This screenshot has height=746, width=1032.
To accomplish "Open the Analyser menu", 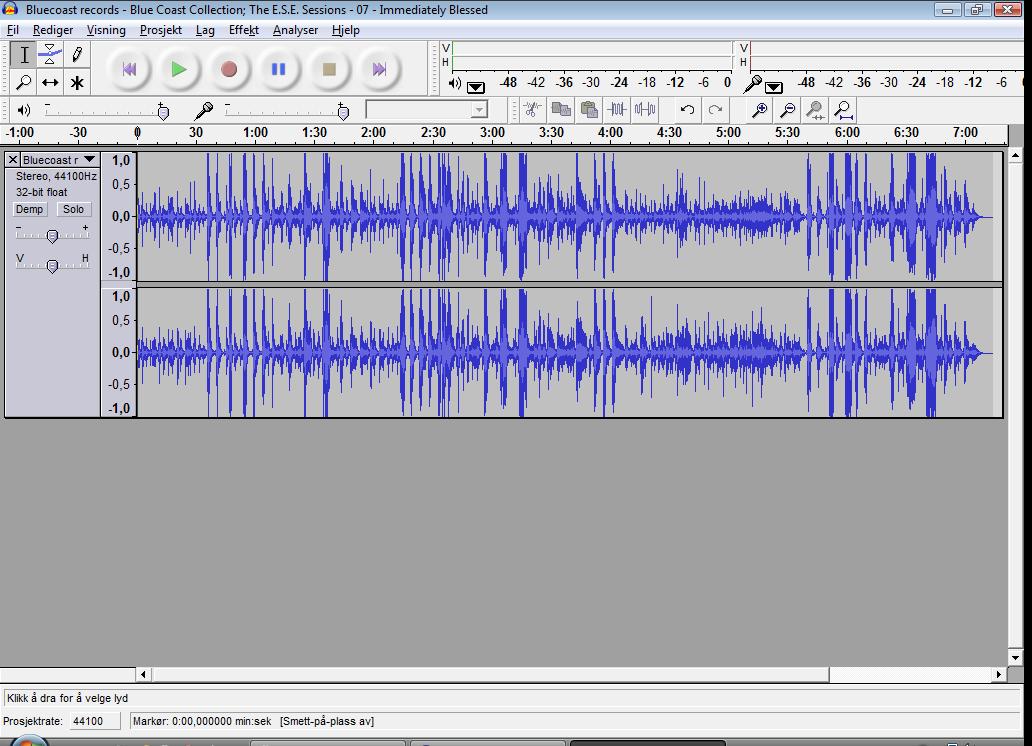I will coord(295,30).
